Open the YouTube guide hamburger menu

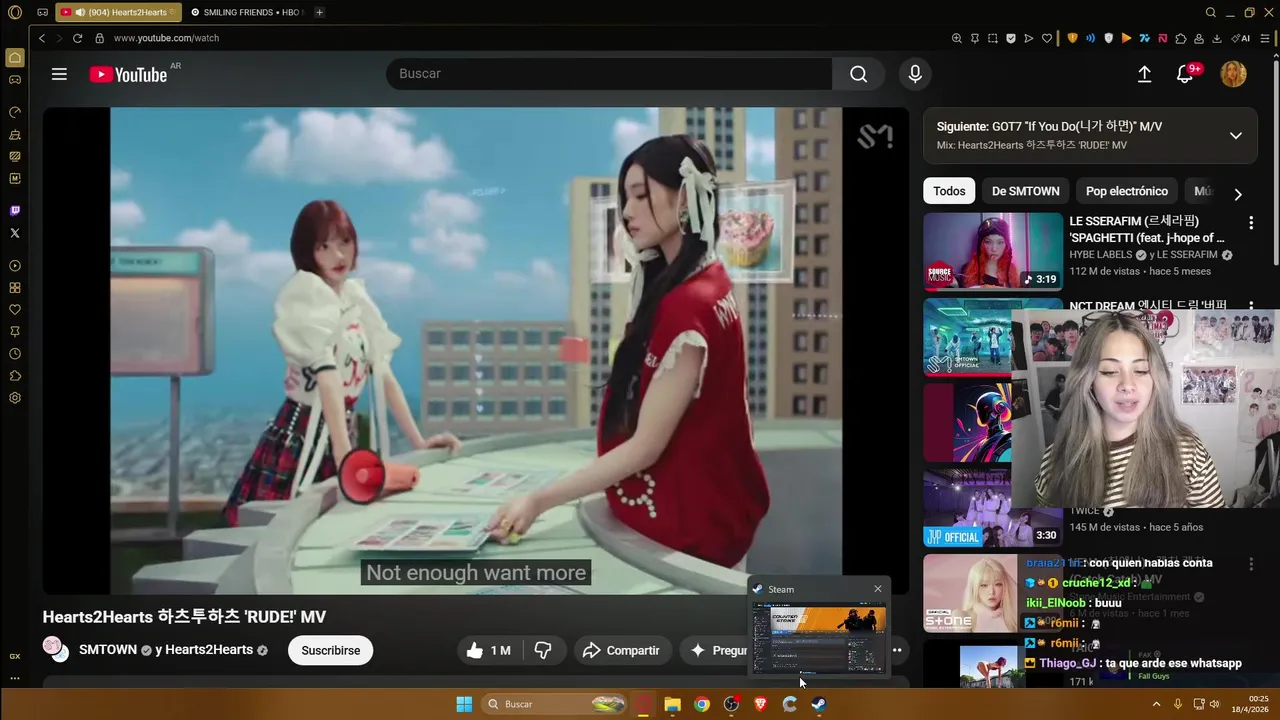(x=59, y=74)
